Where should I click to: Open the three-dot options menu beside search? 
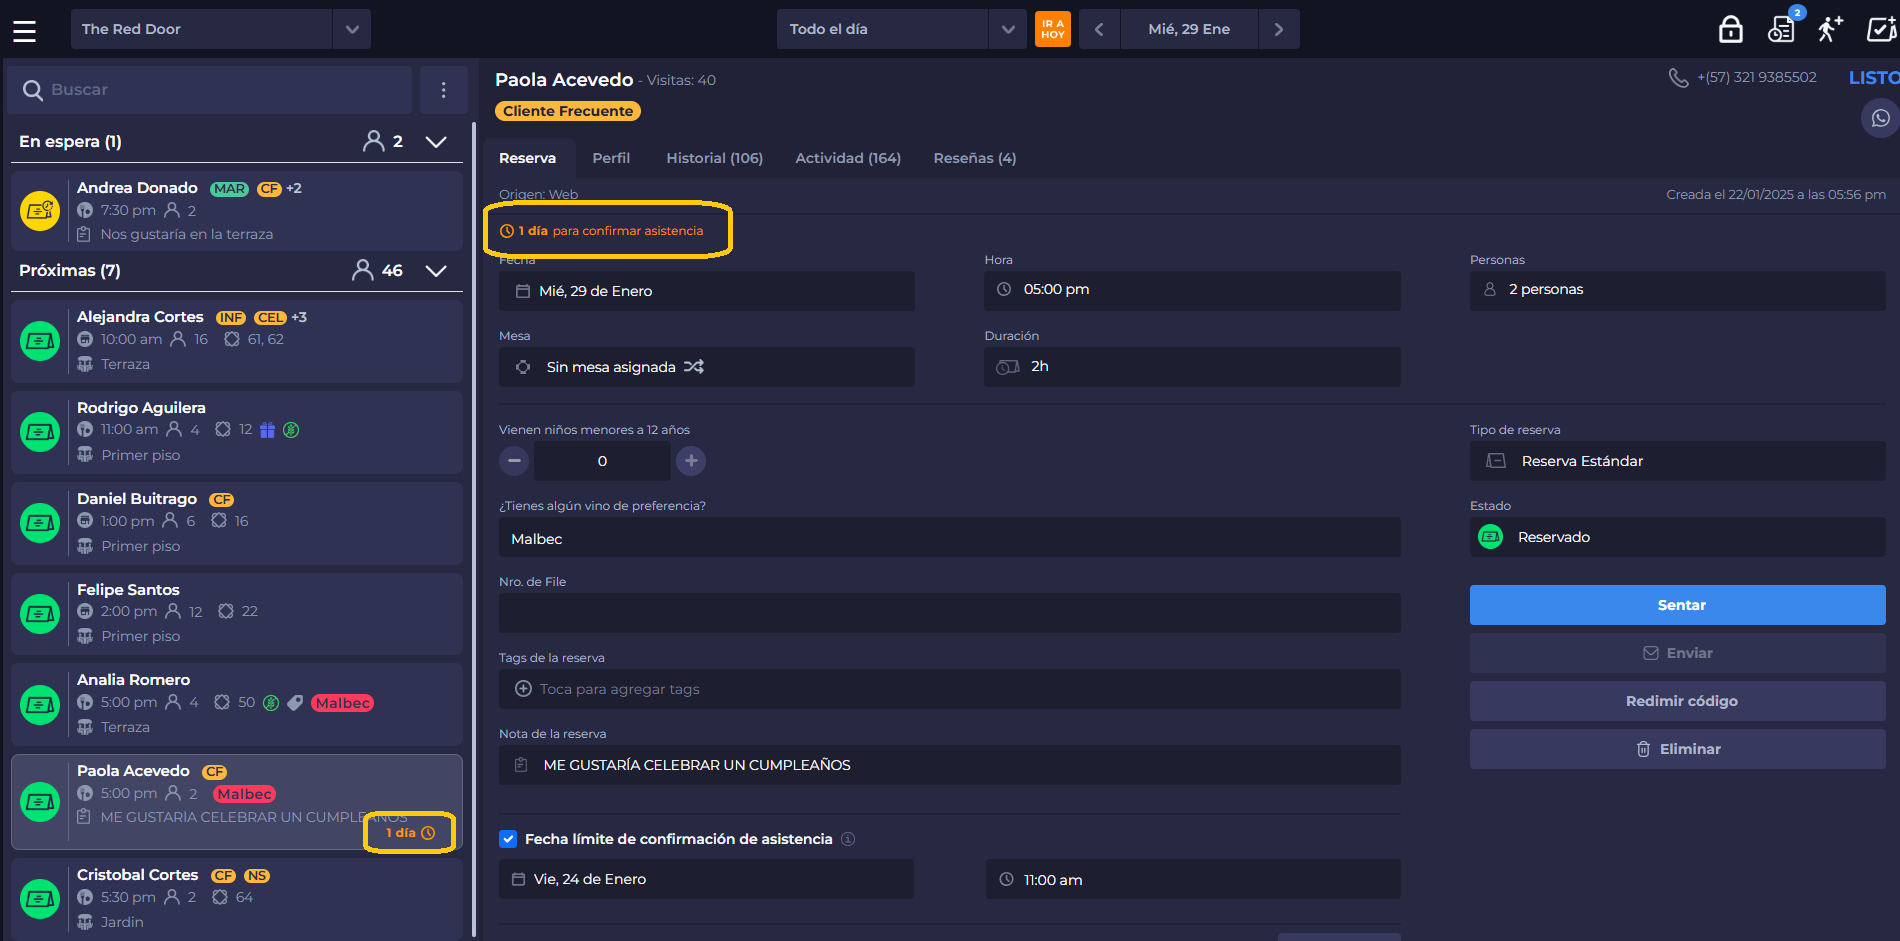(444, 90)
